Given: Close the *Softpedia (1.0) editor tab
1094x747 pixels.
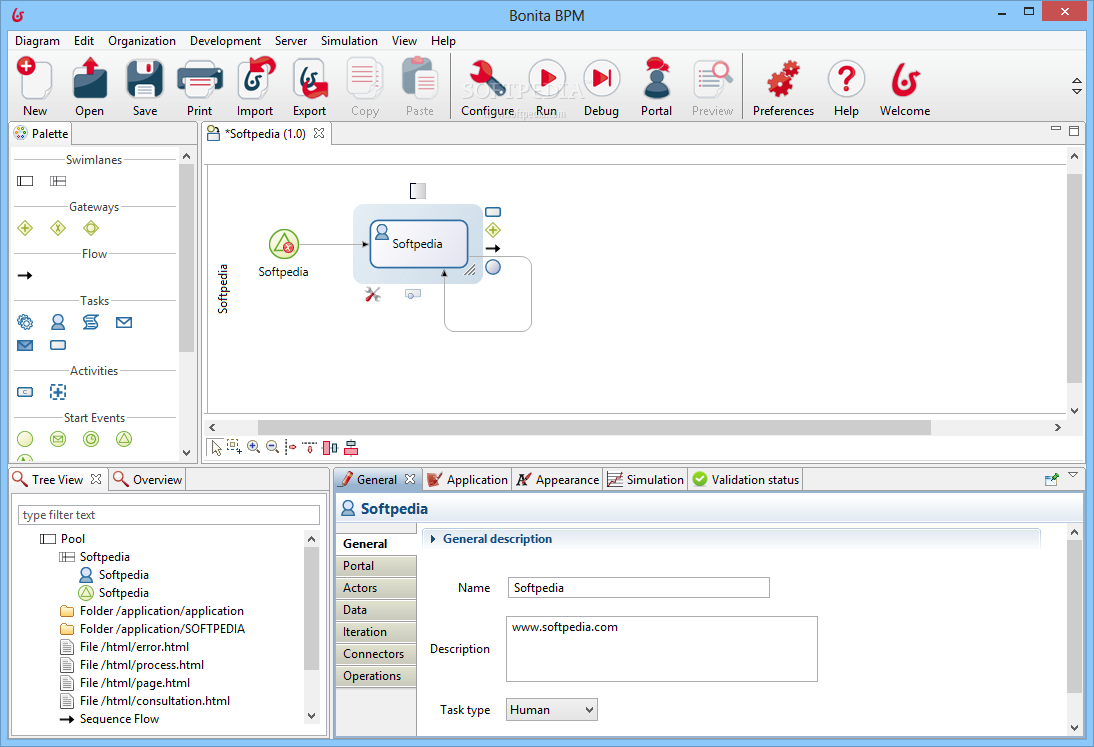Looking at the screenshot, I should pyautogui.click(x=319, y=133).
